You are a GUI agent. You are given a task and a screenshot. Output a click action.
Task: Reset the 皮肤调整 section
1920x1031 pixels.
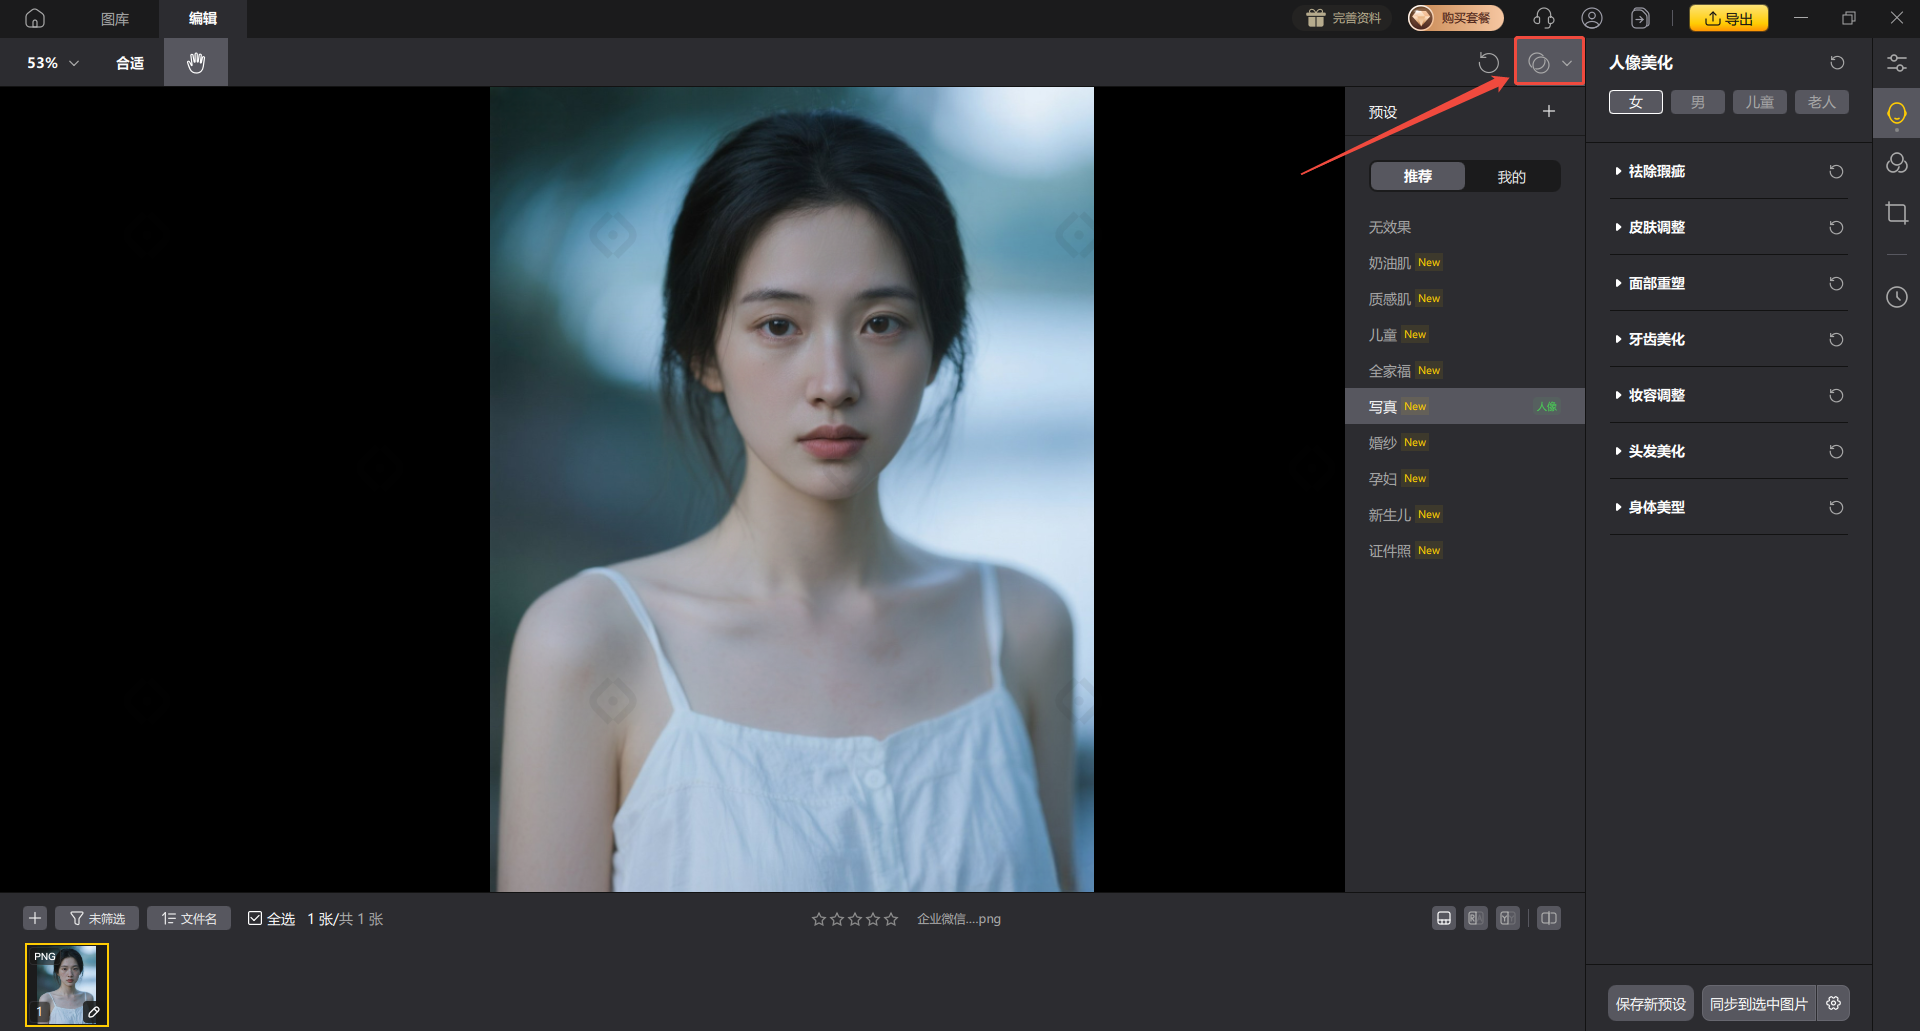click(1836, 228)
